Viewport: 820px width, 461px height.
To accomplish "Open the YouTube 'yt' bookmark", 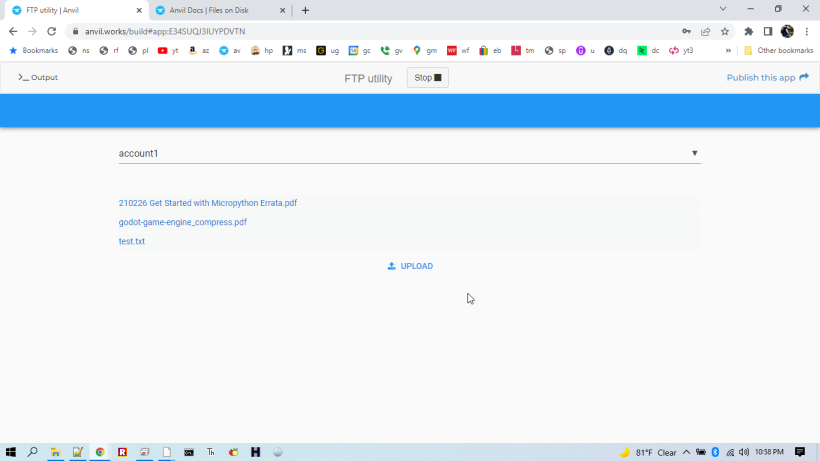I will coord(168,50).
